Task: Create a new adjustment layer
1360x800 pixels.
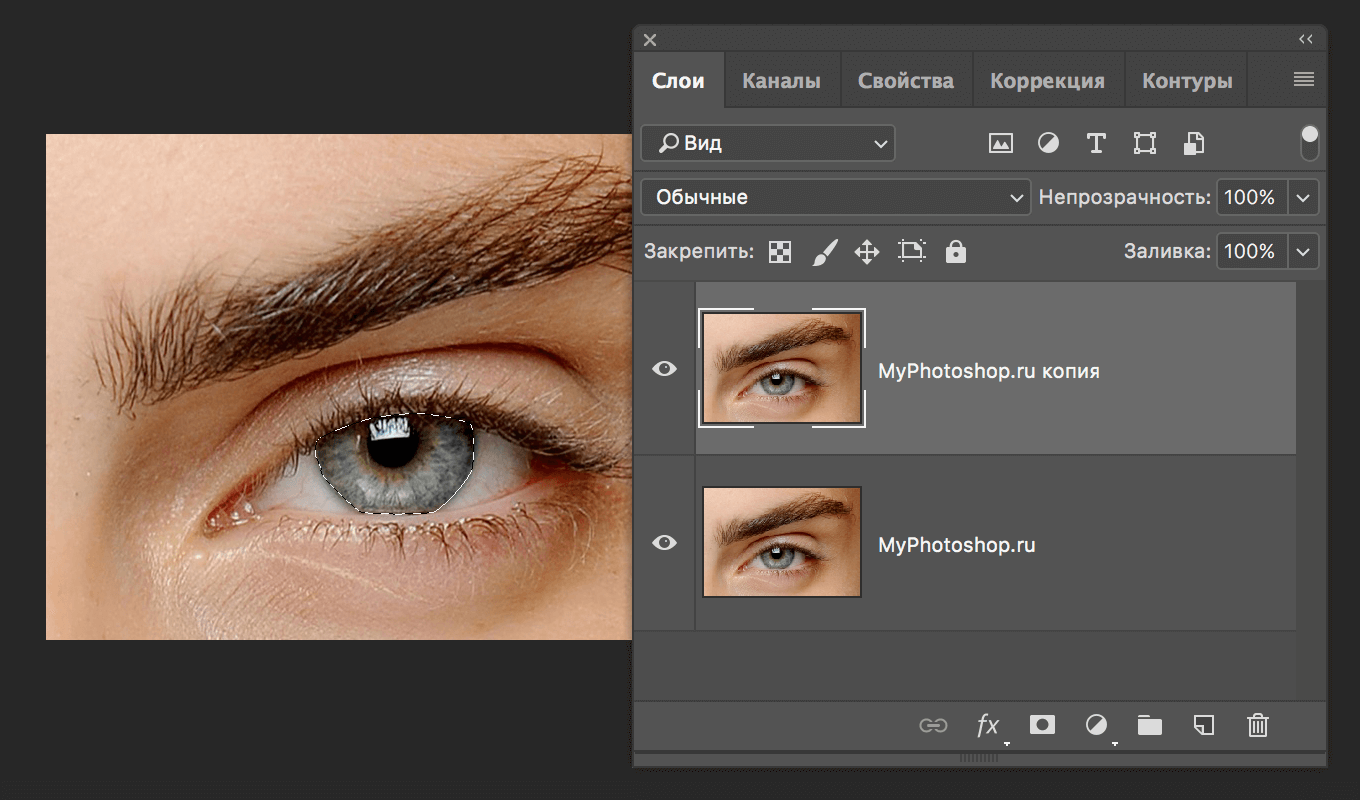Action: [x=1096, y=725]
